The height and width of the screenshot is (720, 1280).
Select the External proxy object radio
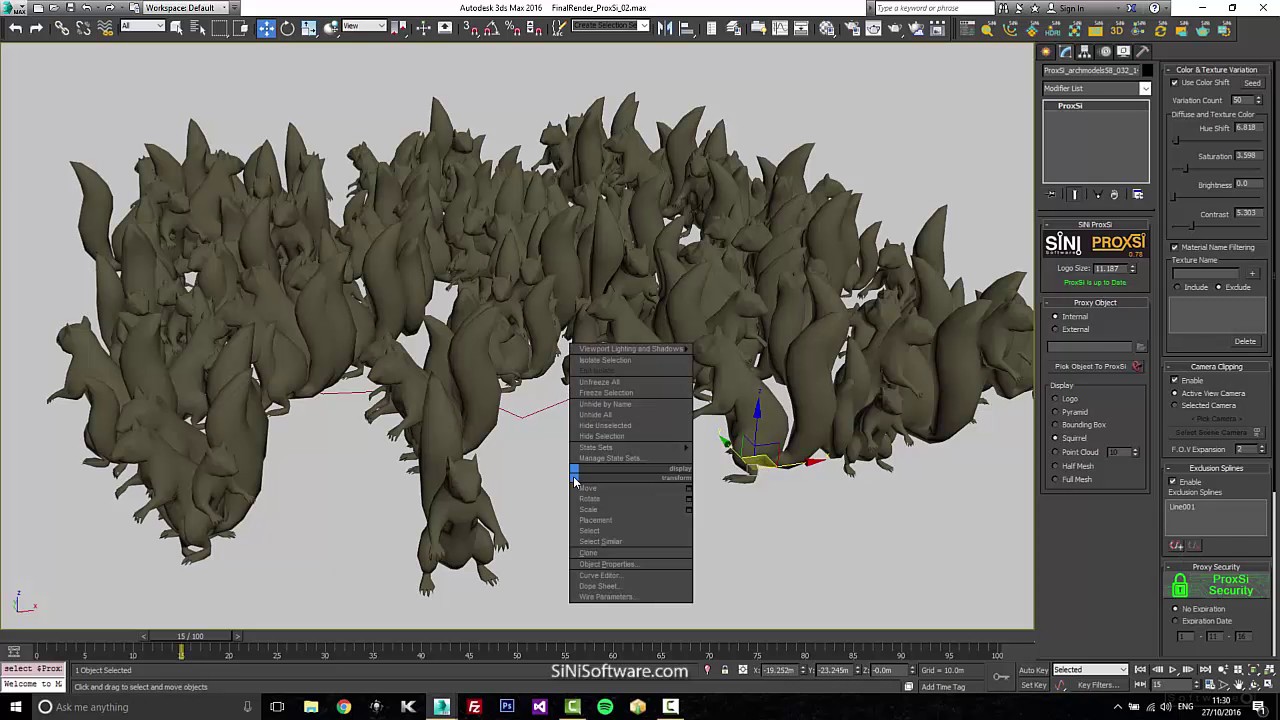(1055, 330)
